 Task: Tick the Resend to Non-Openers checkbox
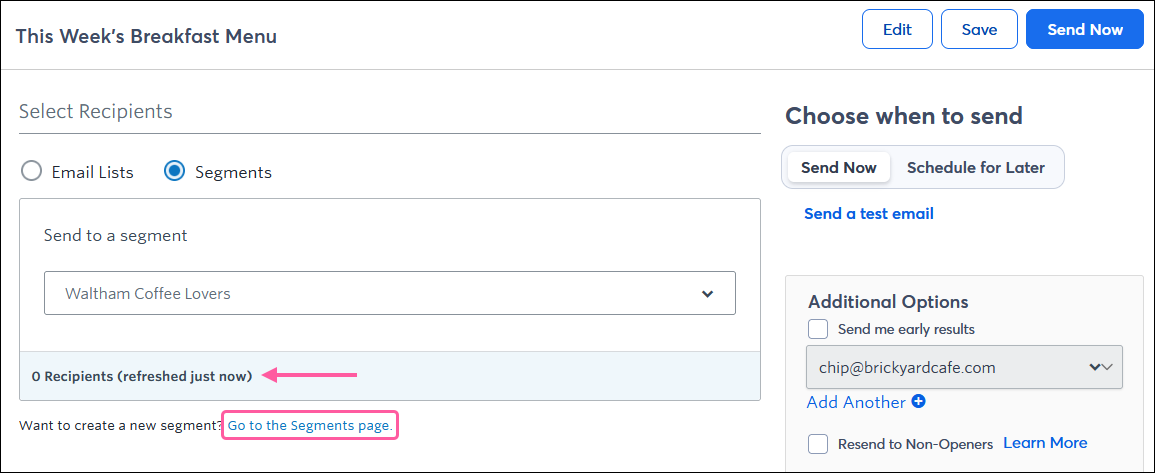click(x=818, y=444)
